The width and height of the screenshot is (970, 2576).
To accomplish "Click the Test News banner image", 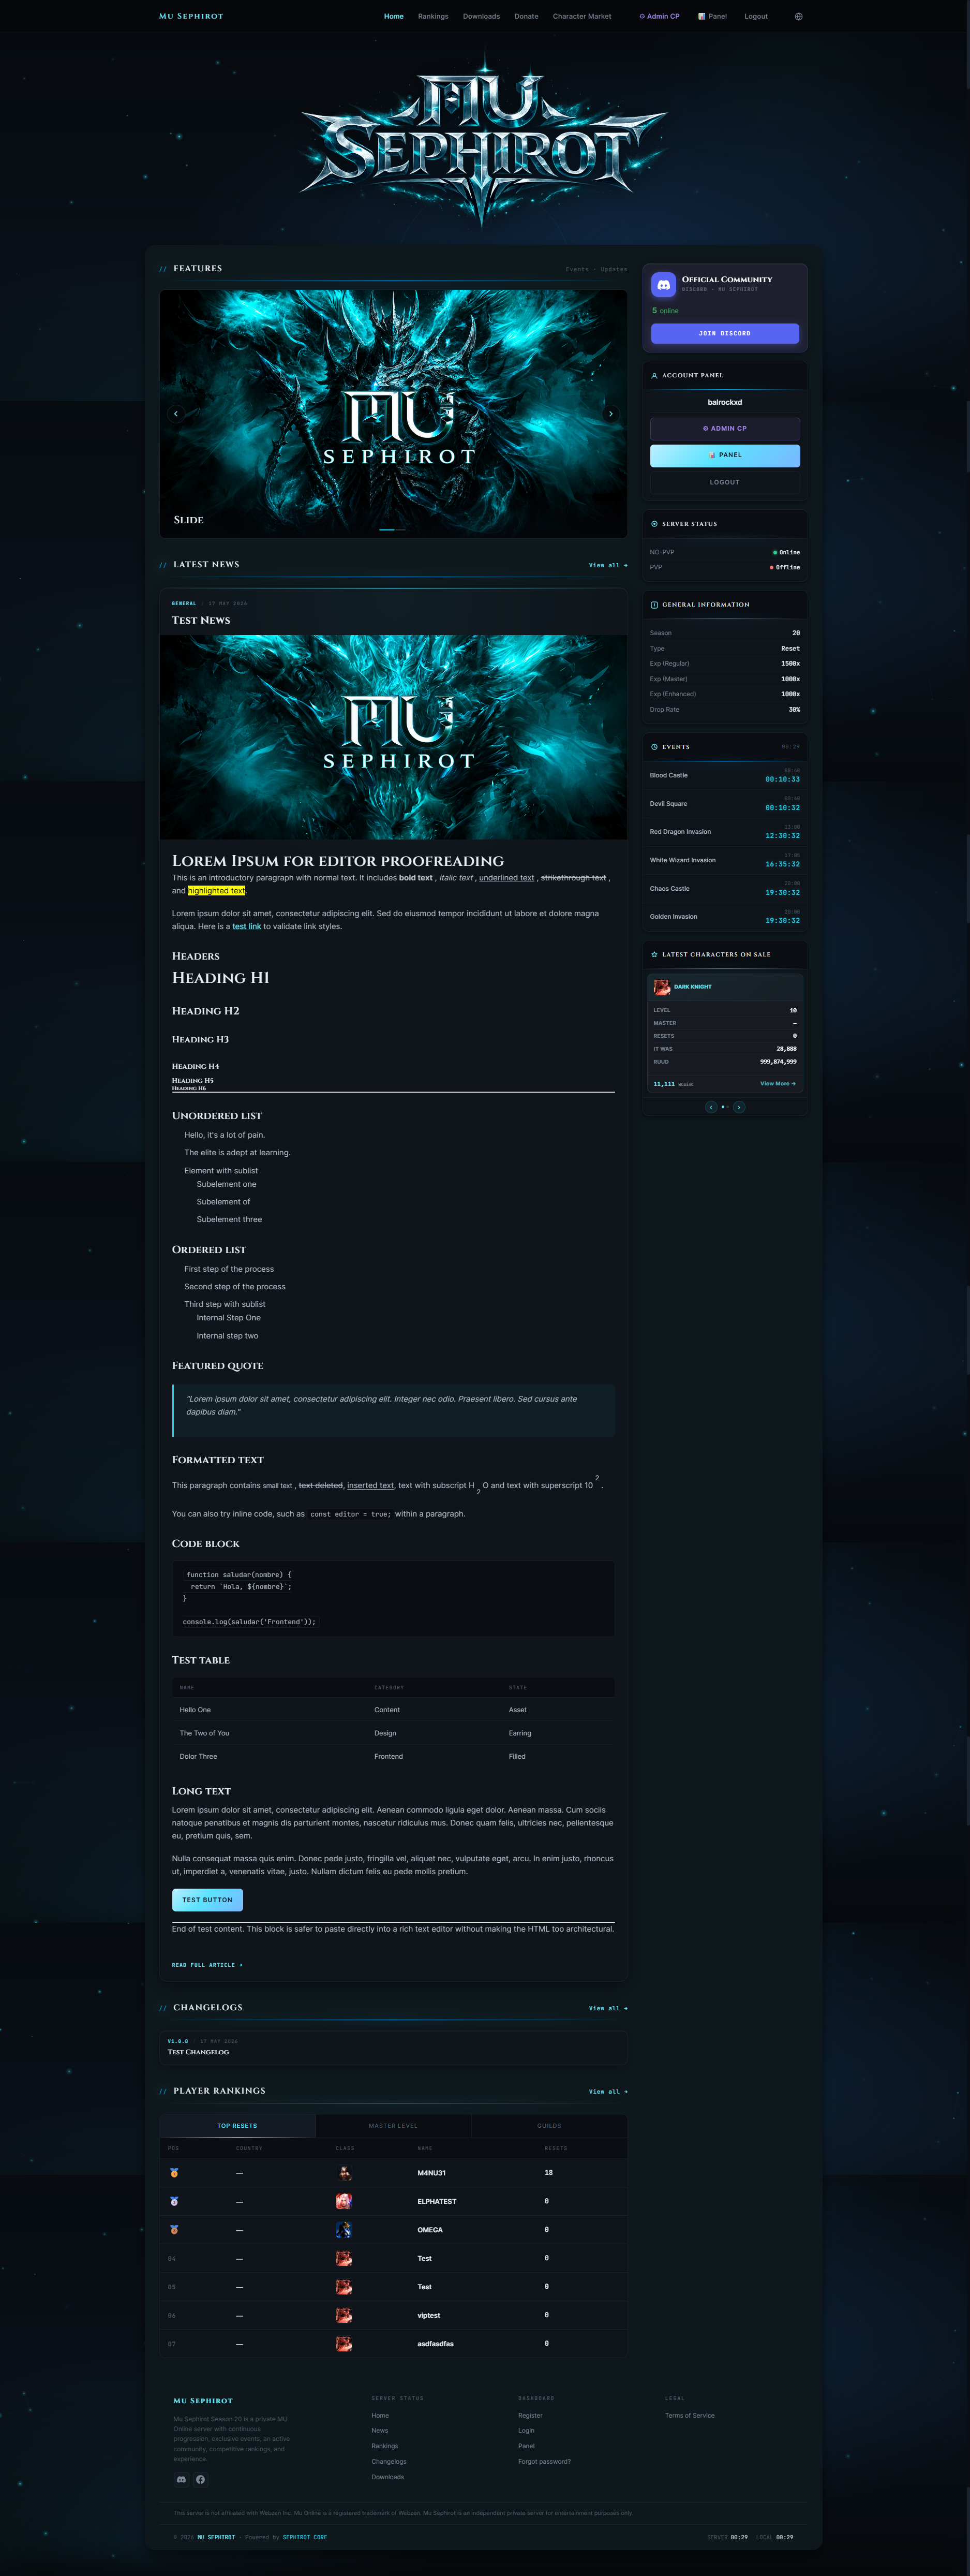I will coord(393,737).
